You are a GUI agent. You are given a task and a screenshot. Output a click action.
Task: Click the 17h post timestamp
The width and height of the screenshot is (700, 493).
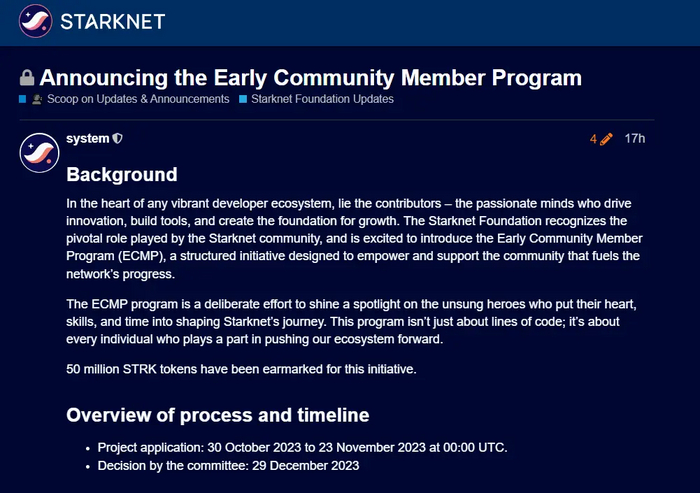635,139
